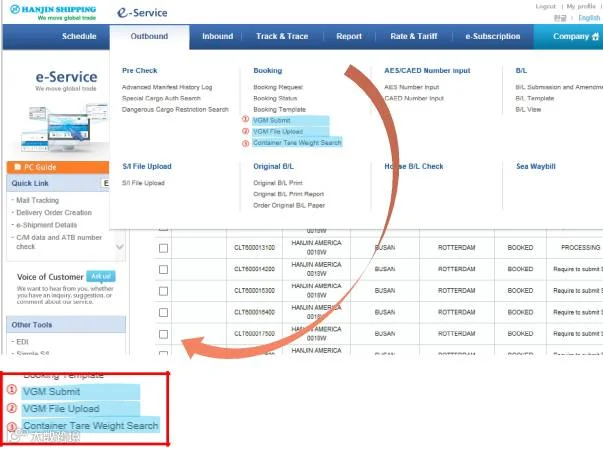Open C/M data and ATB number check

[x=59, y=242]
